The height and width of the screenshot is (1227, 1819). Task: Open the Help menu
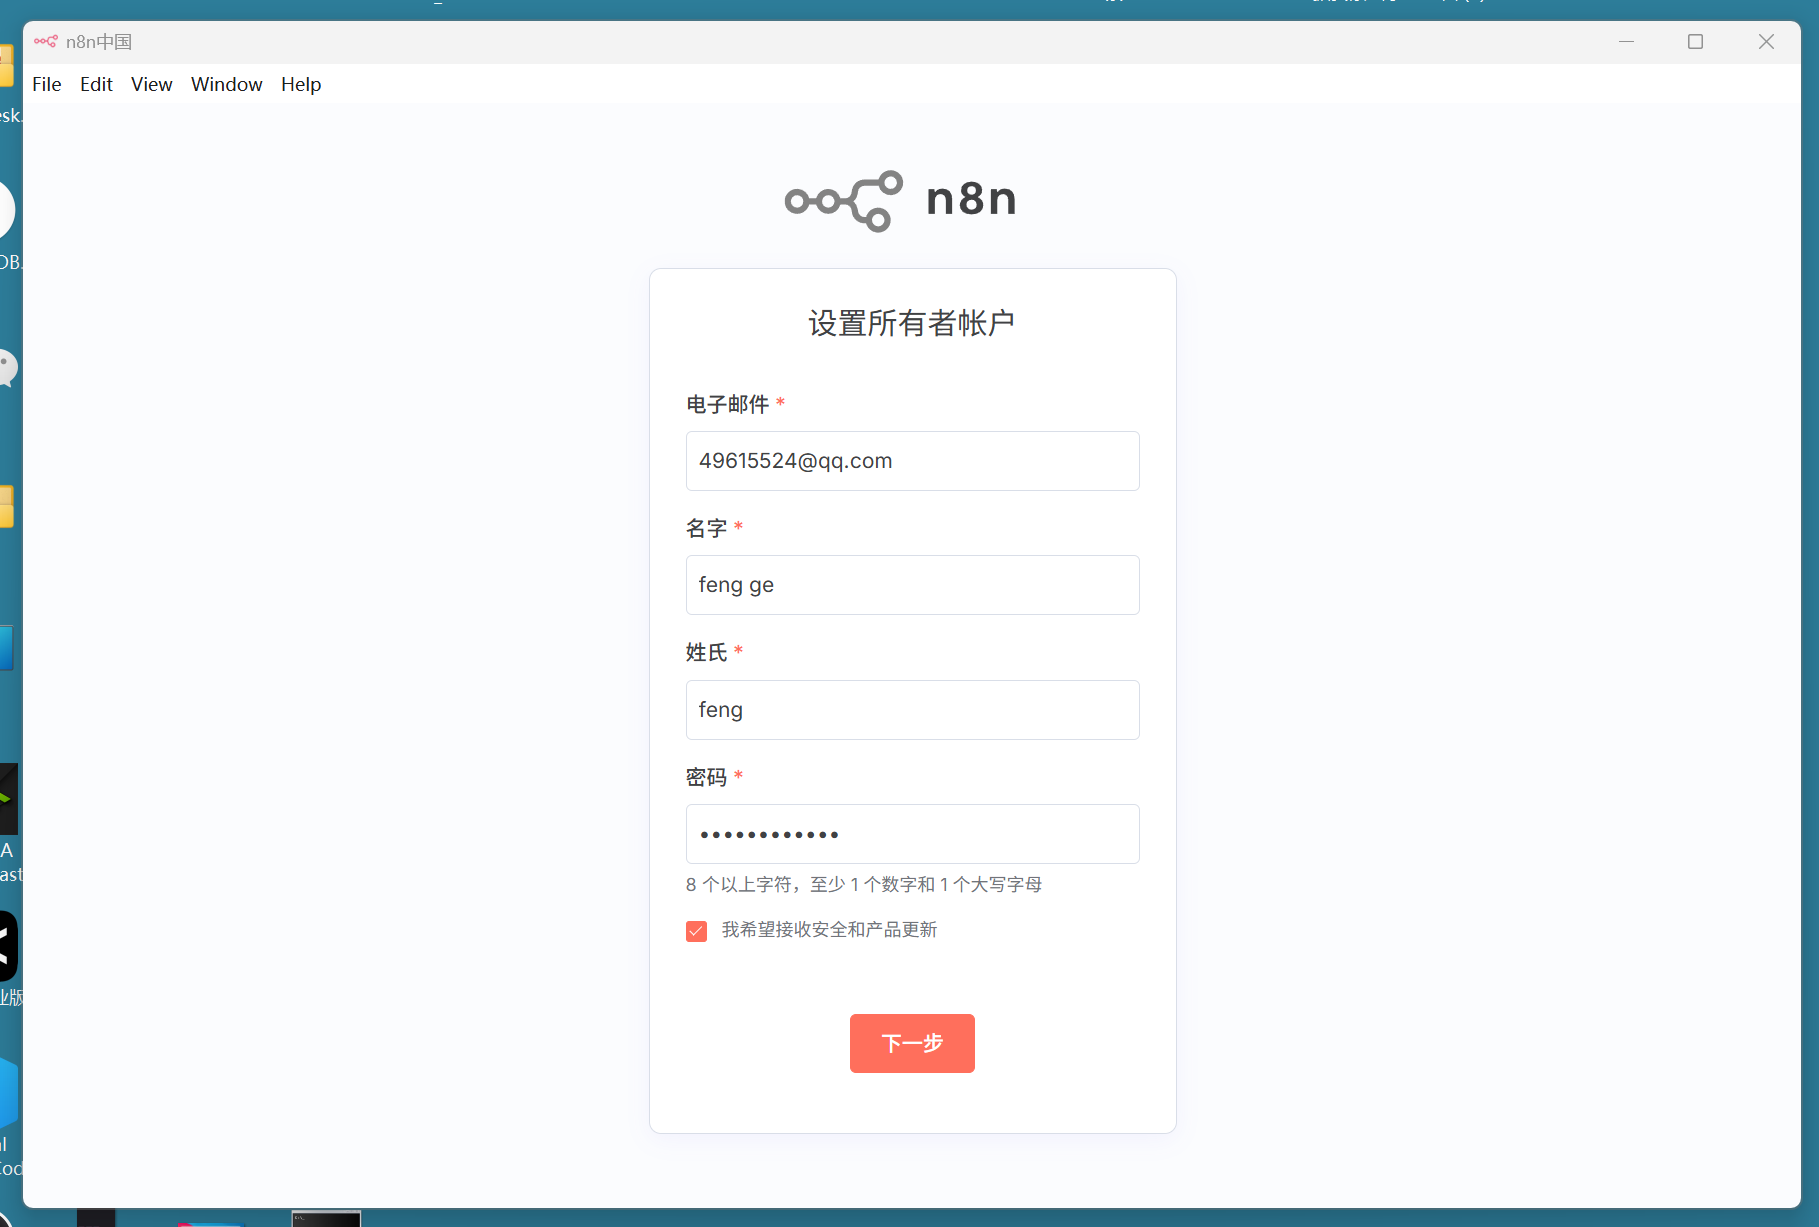tap(301, 84)
